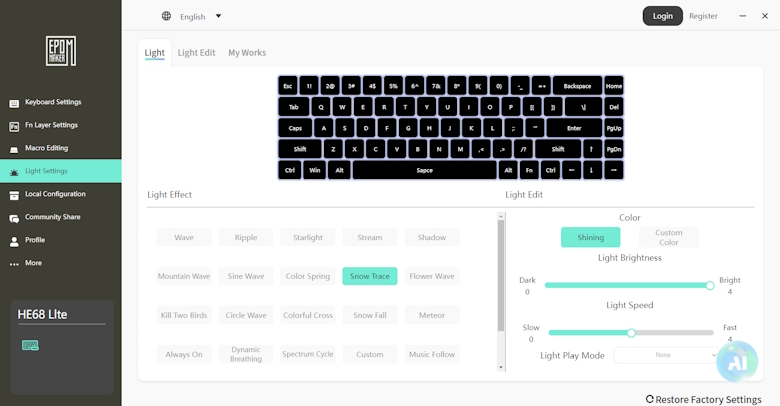Click the globe language icon

tap(166, 16)
